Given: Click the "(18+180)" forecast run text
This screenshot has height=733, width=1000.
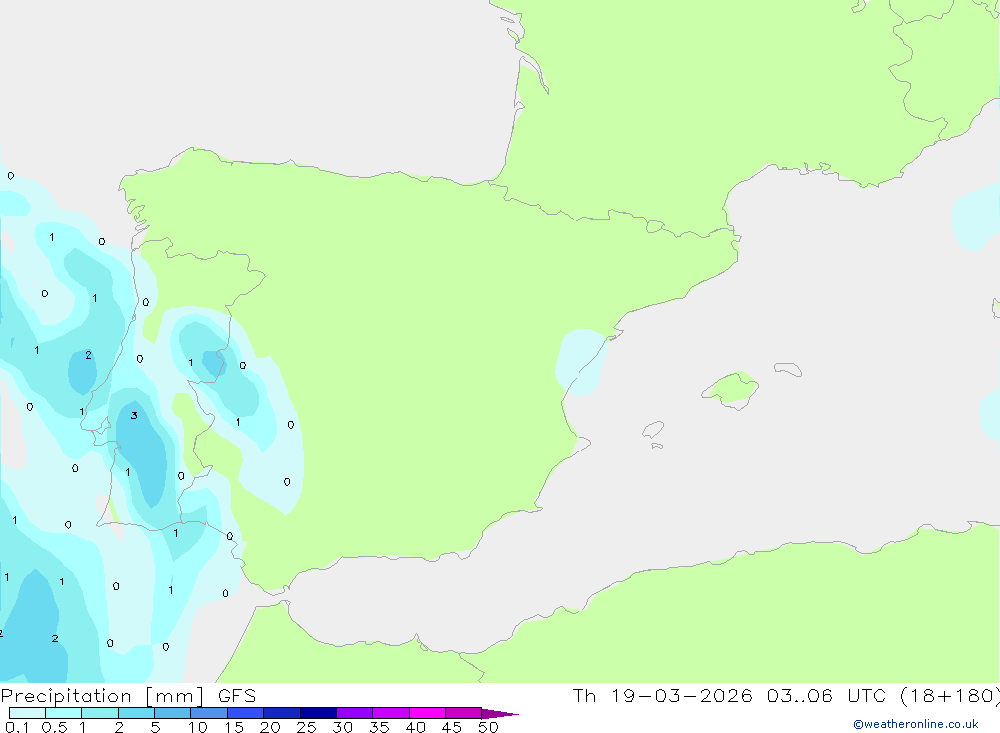Looking at the screenshot, I should coord(950,696).
